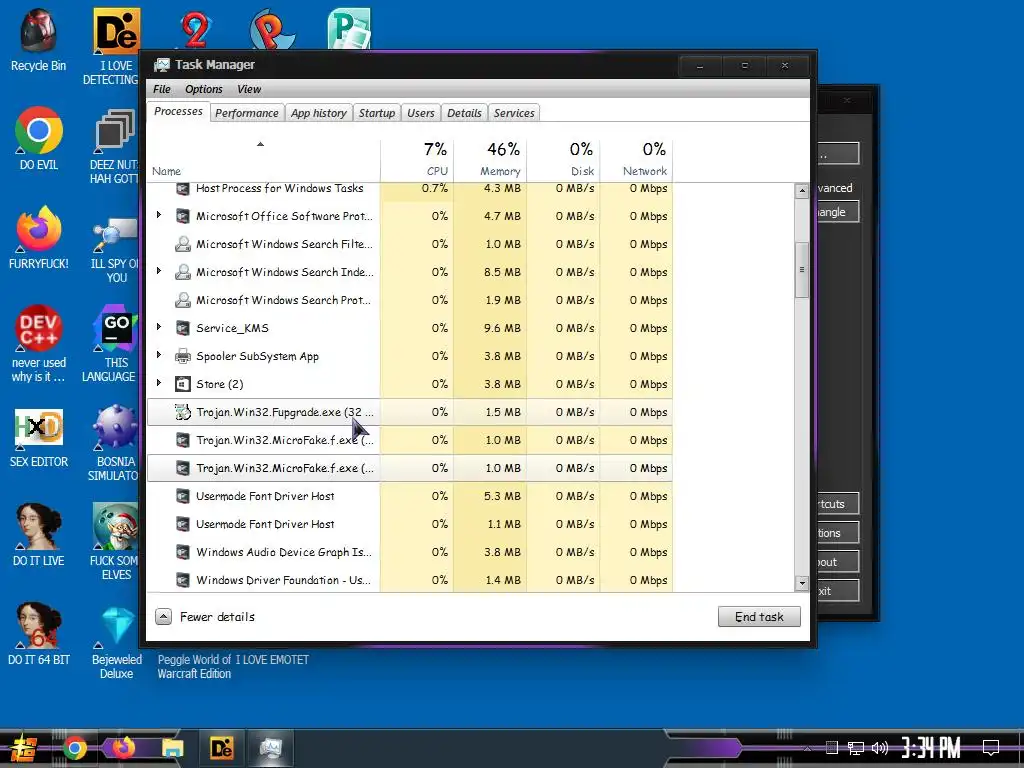The width and height of the screenshot is (1024, 768).
Task: Switch to the De app on the taskbar
Action: [x=221, y=748]
